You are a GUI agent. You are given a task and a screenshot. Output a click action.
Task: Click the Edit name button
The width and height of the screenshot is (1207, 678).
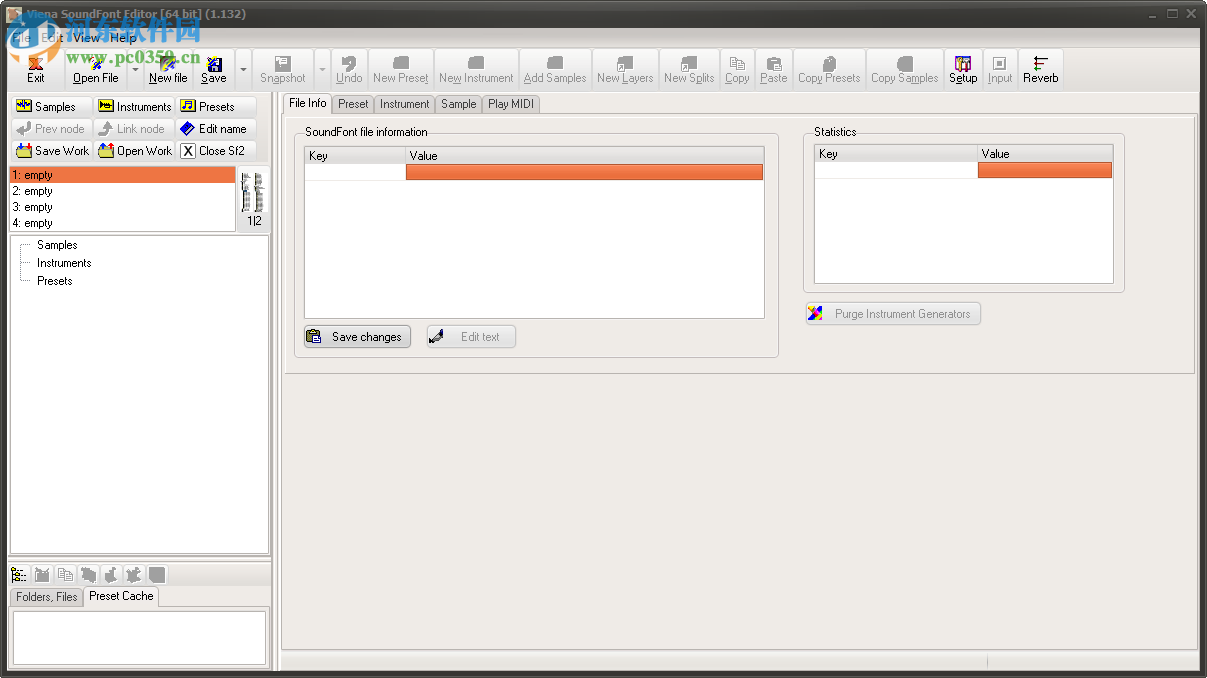[216, 128]
